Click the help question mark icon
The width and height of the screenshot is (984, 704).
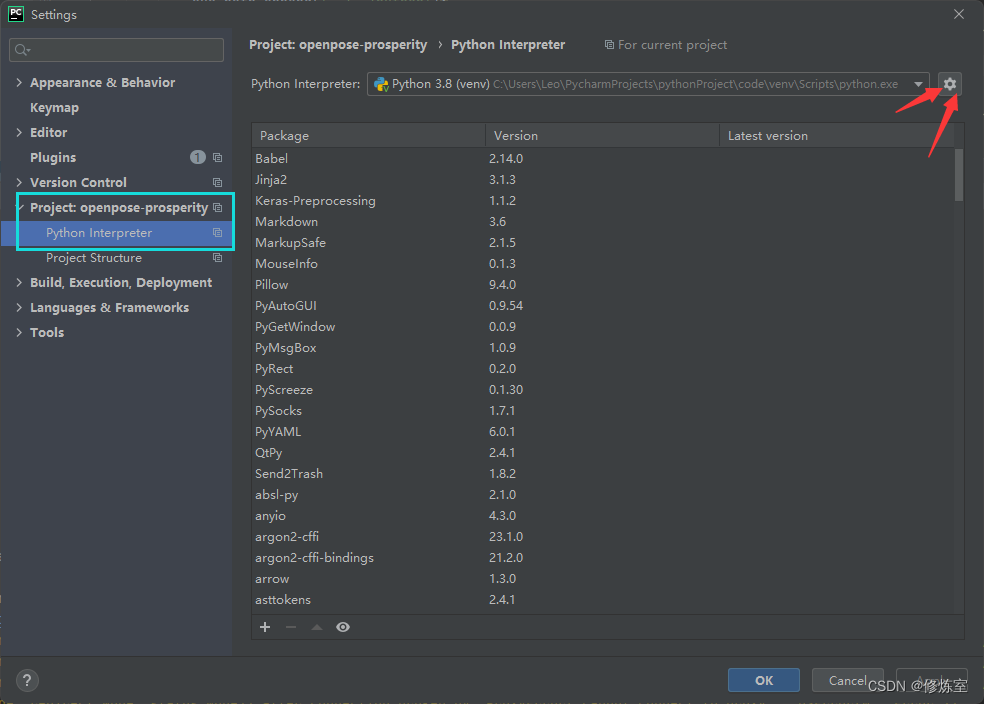27,680
